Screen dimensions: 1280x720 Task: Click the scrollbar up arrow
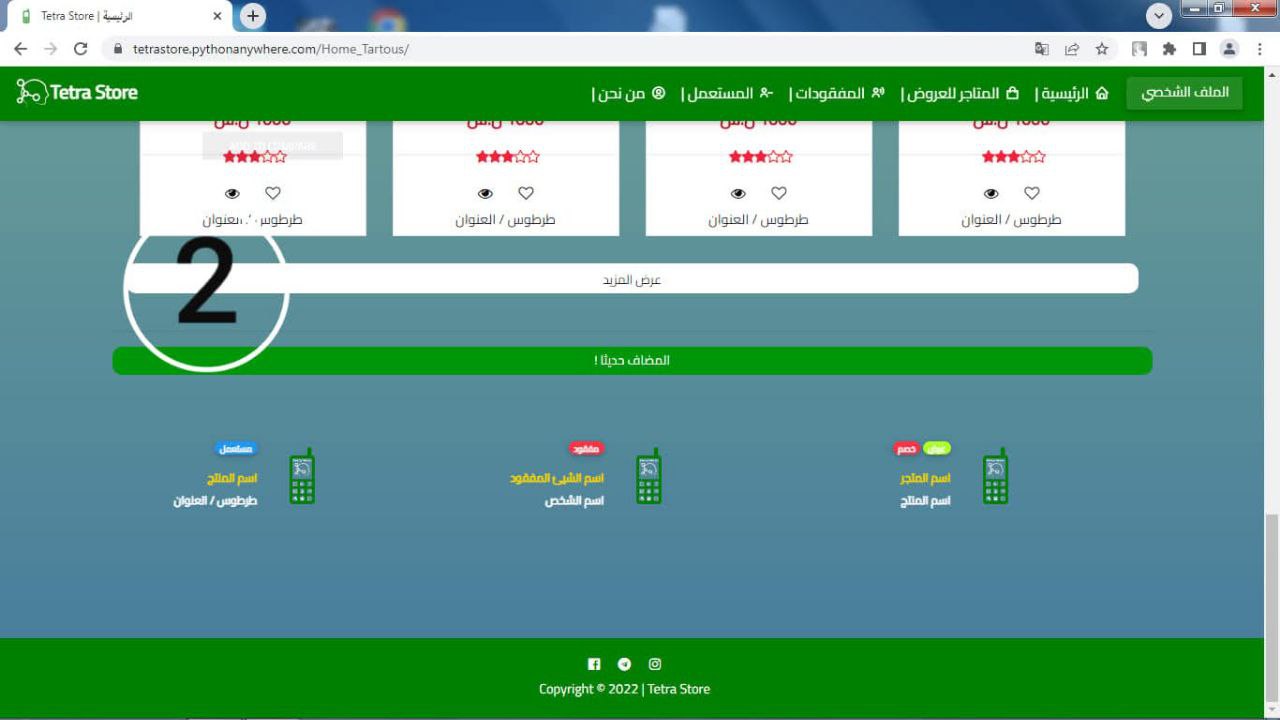point(1271,74)
